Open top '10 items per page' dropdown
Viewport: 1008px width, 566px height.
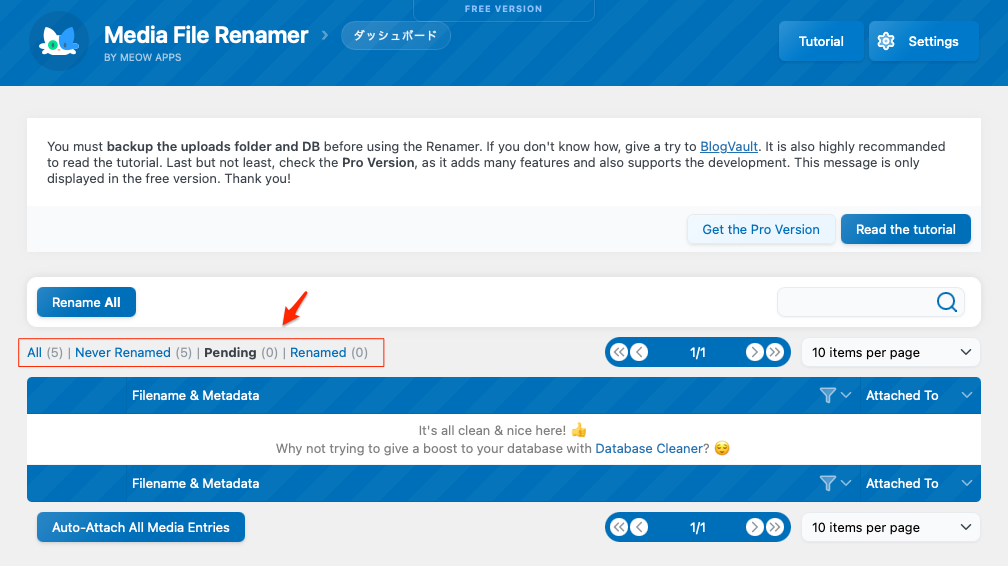pyautogui.click(x=890, y=352)
